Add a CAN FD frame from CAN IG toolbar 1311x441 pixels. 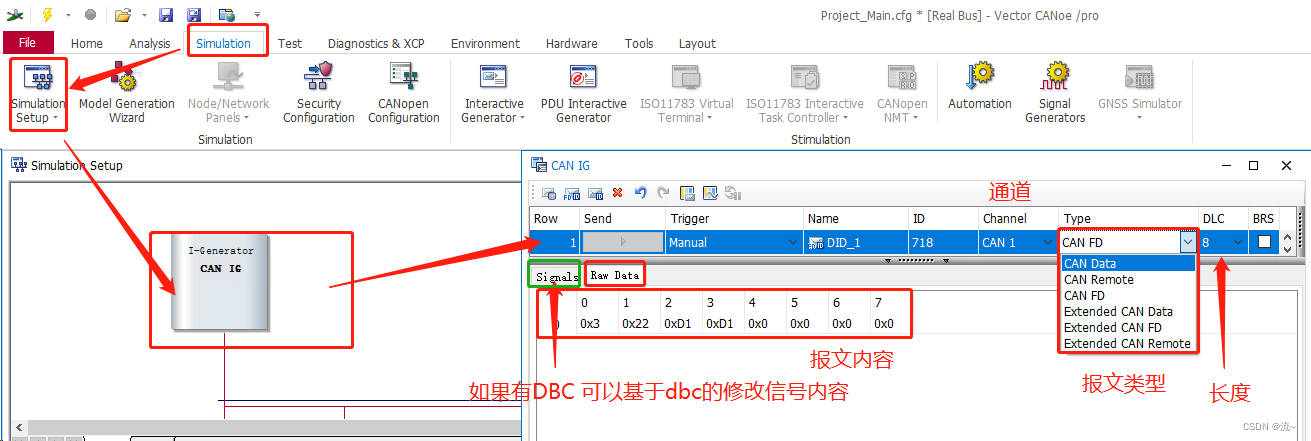pos(572,193)
